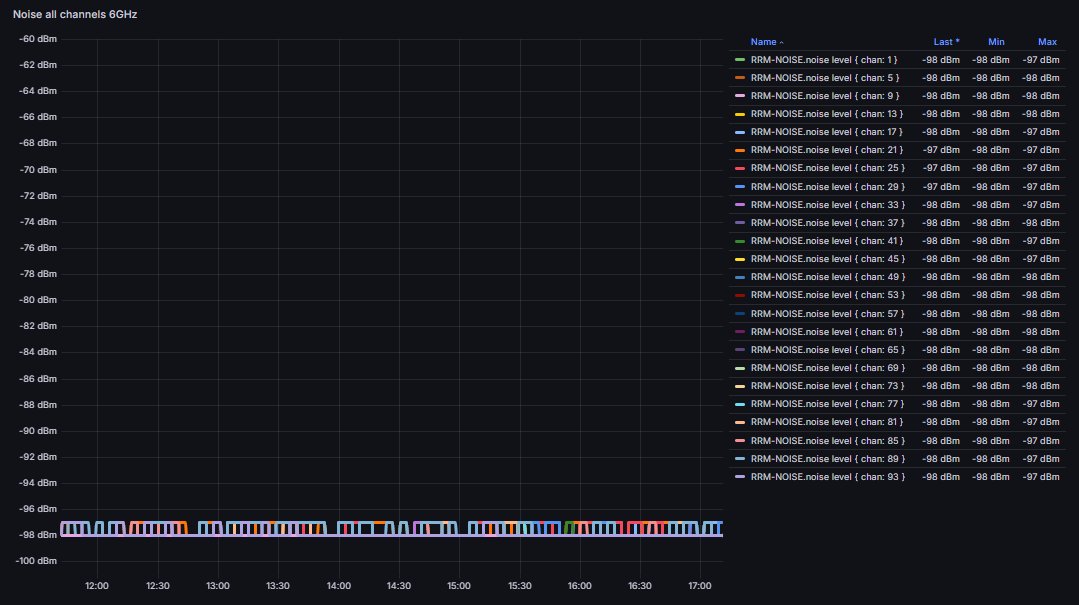Change series color swatch of chan: 29
1079x605 pixels.
pyautogui.click(x=740, y=187)
